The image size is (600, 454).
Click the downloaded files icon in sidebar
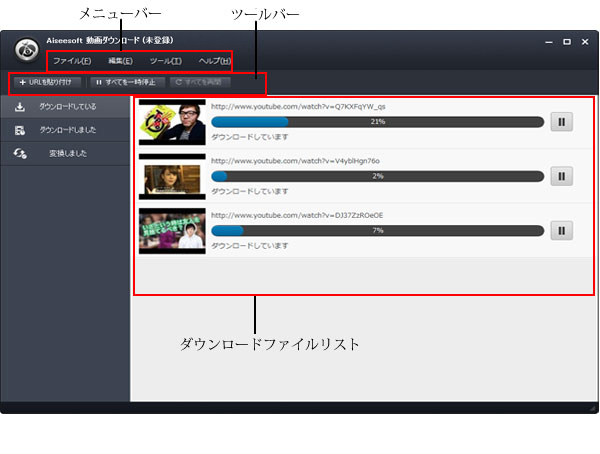20,130
